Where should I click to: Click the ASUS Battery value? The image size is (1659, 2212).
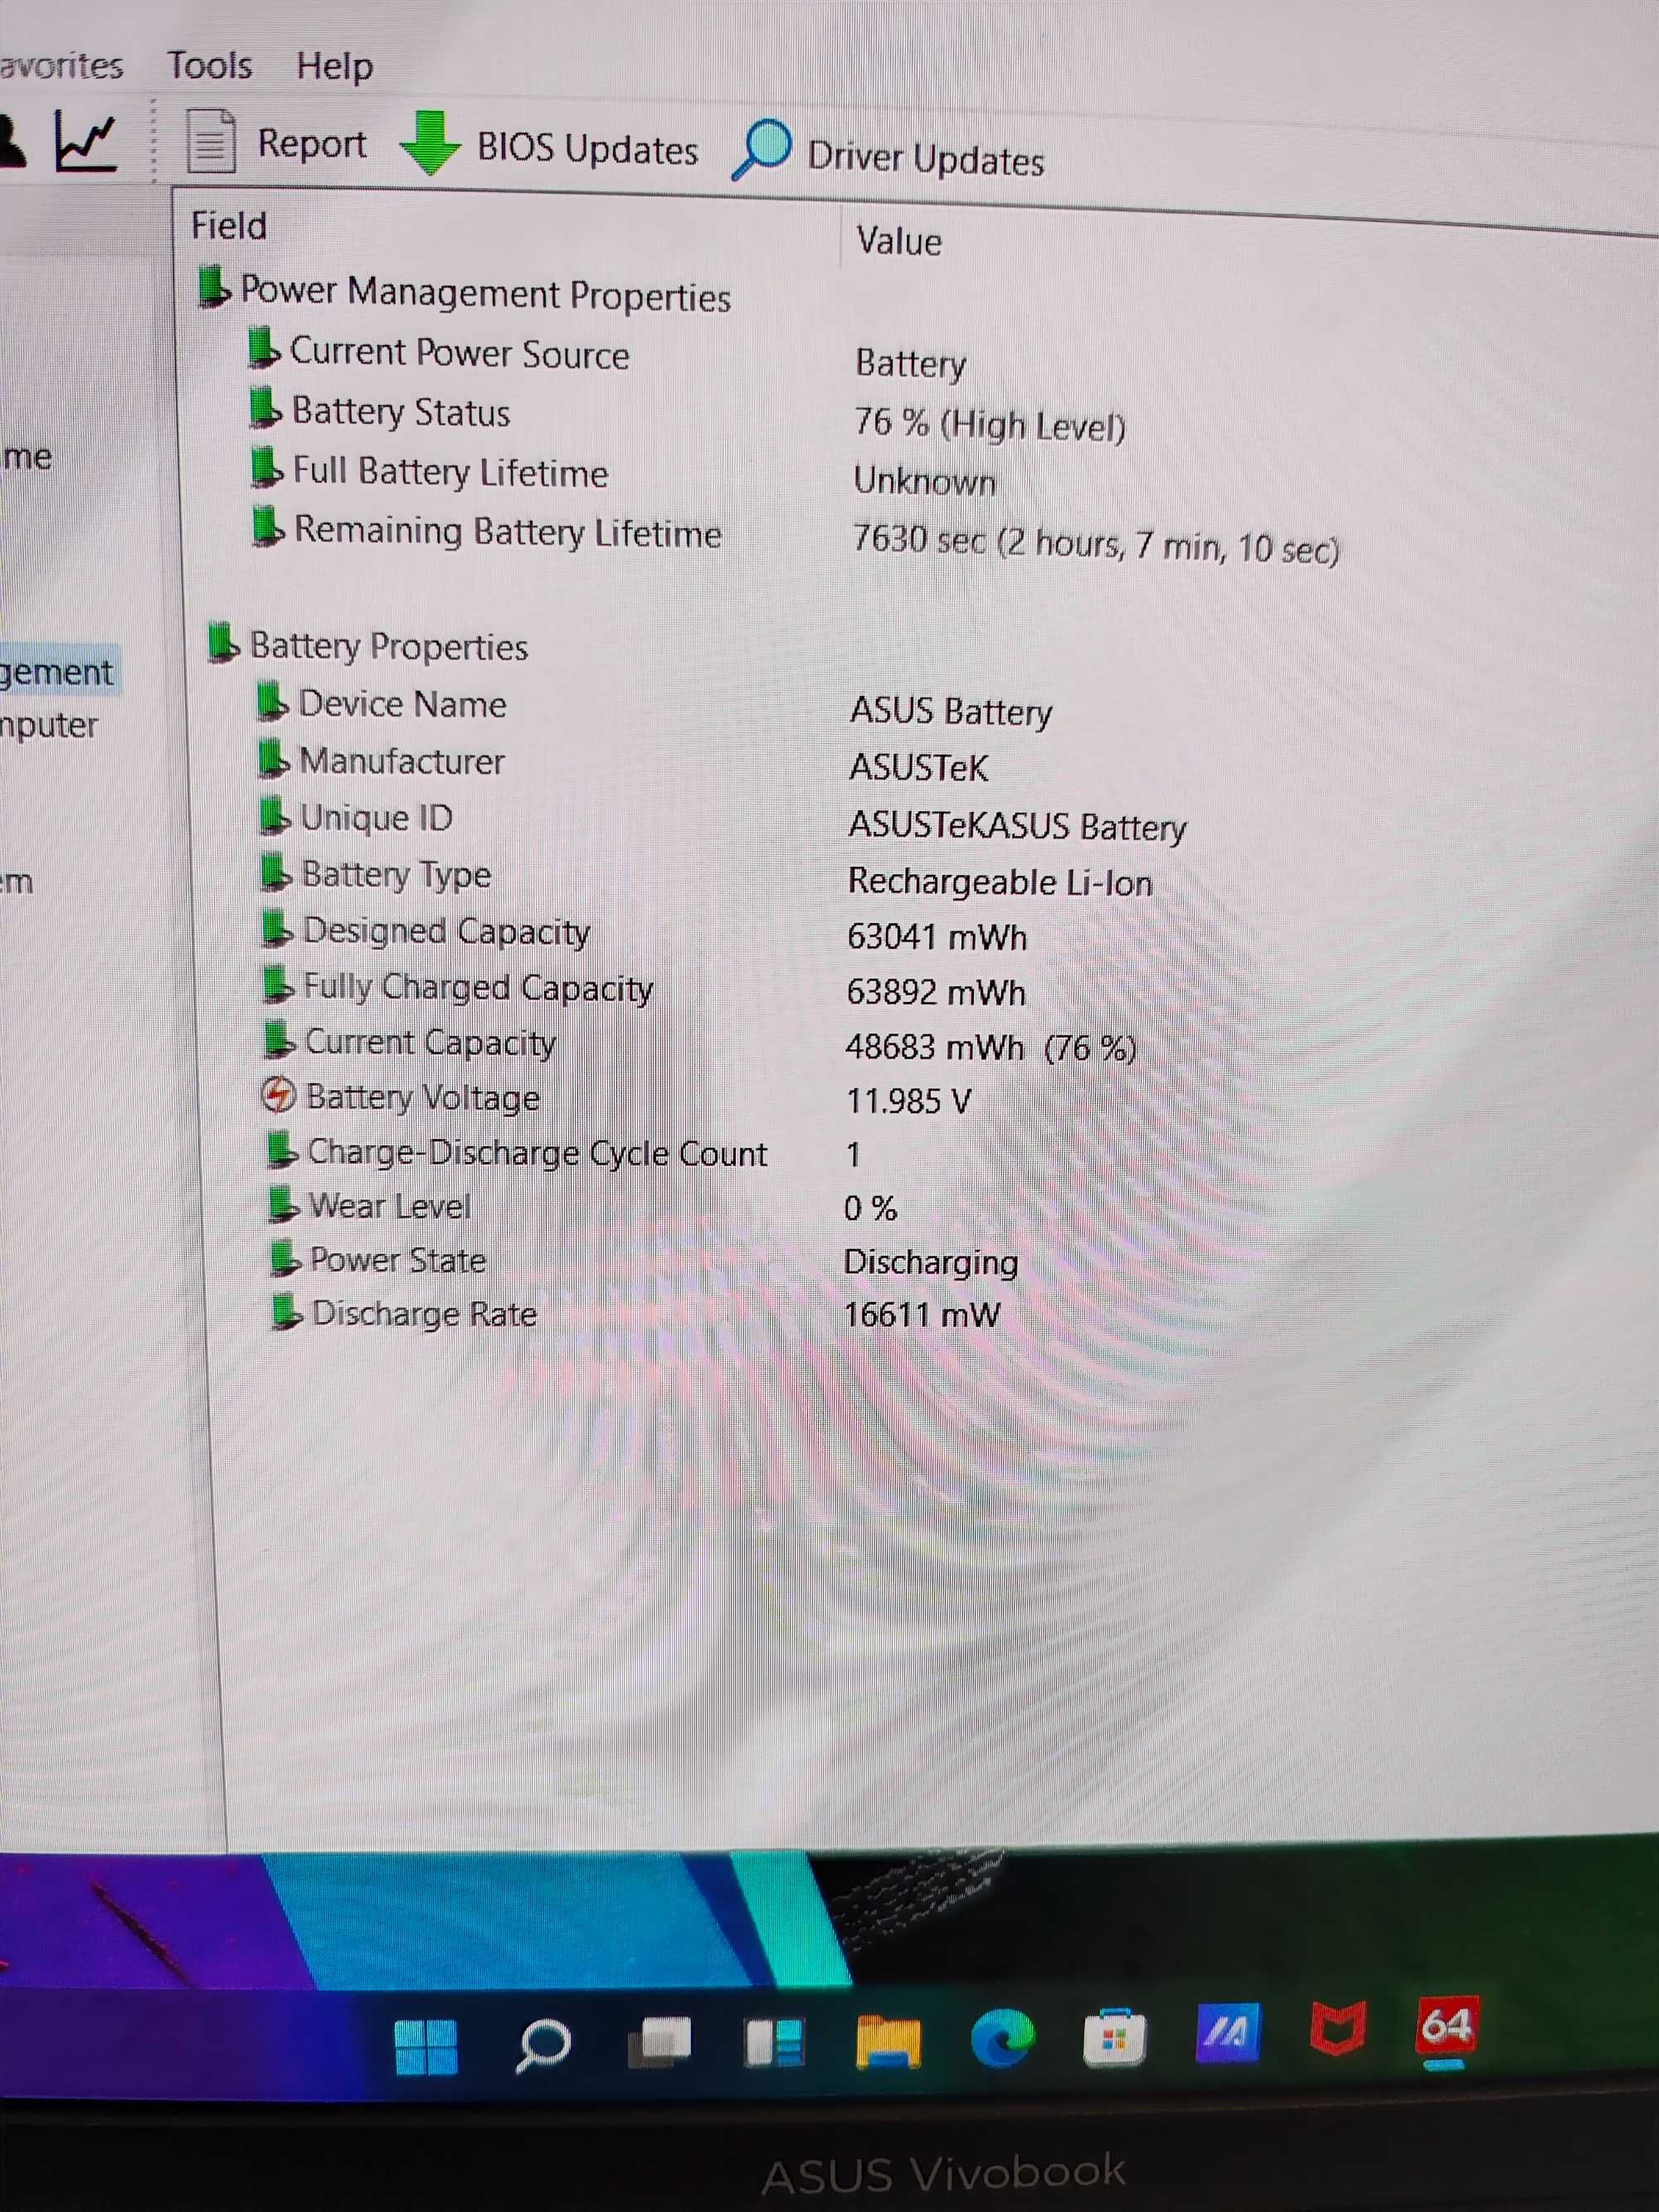tap(951, 711)
